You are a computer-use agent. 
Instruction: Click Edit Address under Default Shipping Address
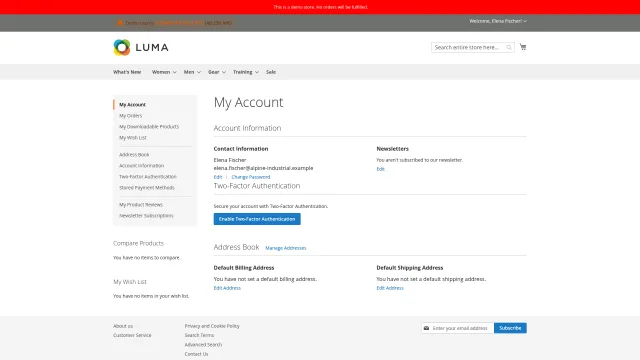390,288
